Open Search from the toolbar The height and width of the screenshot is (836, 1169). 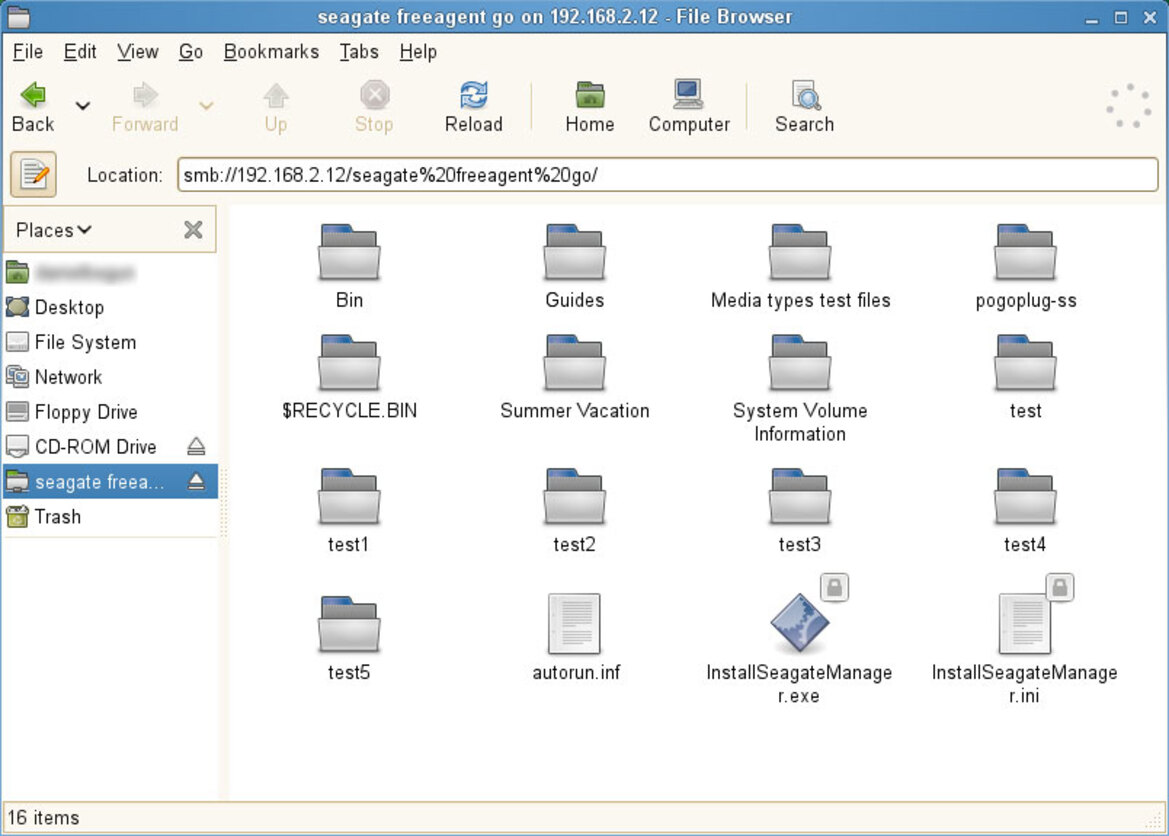(804, 106)
